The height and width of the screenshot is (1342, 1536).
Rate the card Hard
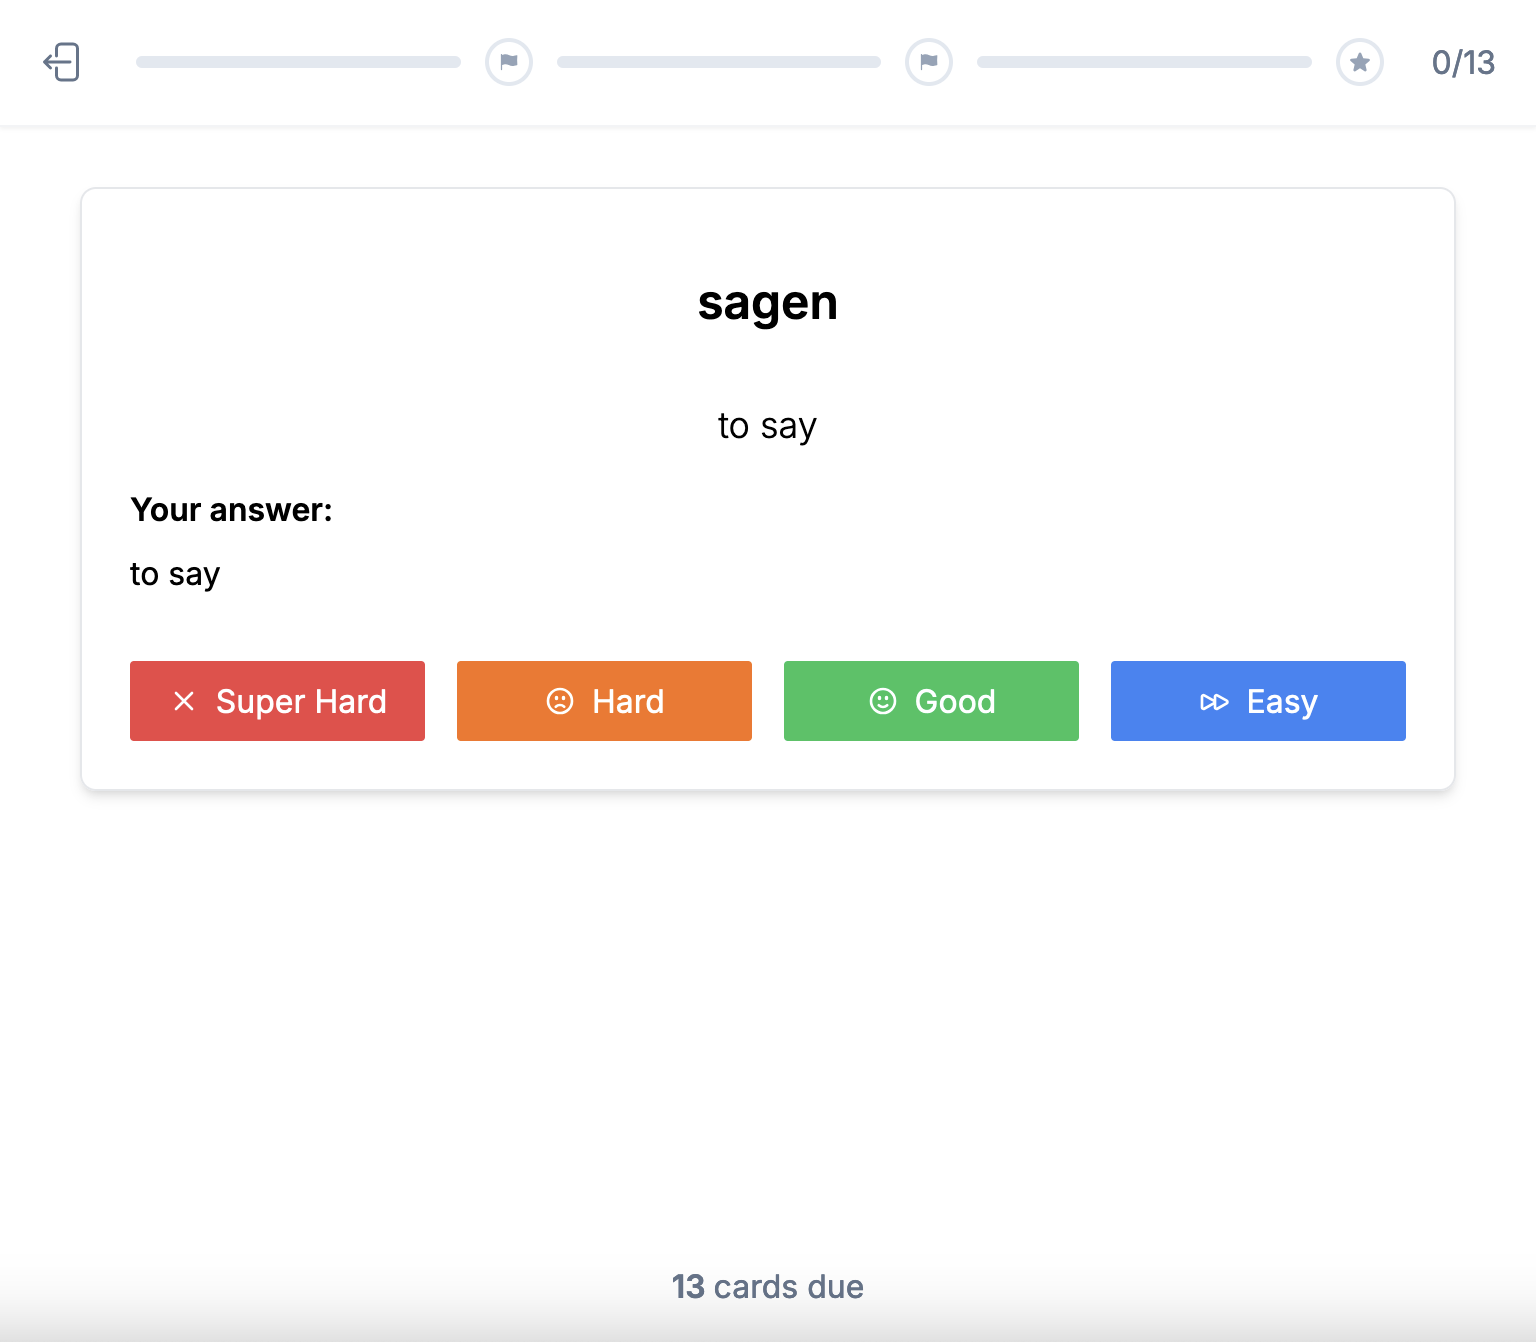click(604, 701)
